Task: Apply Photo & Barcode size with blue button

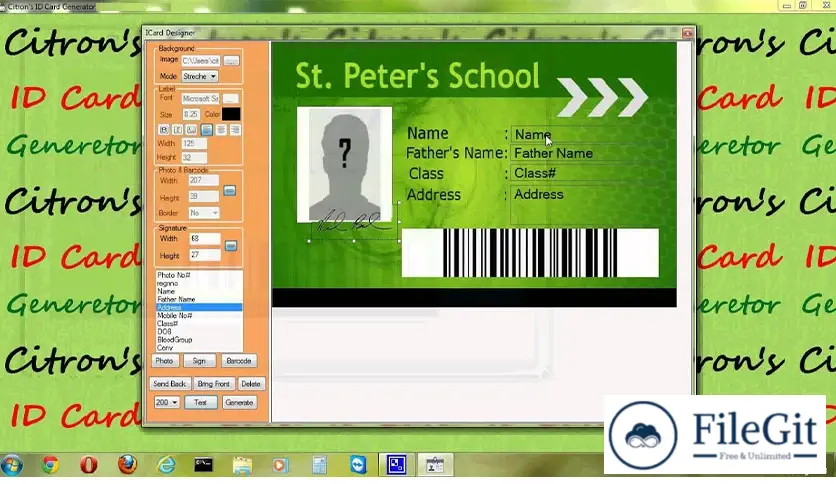Action: pyautogui.click(x=230, y=190)
